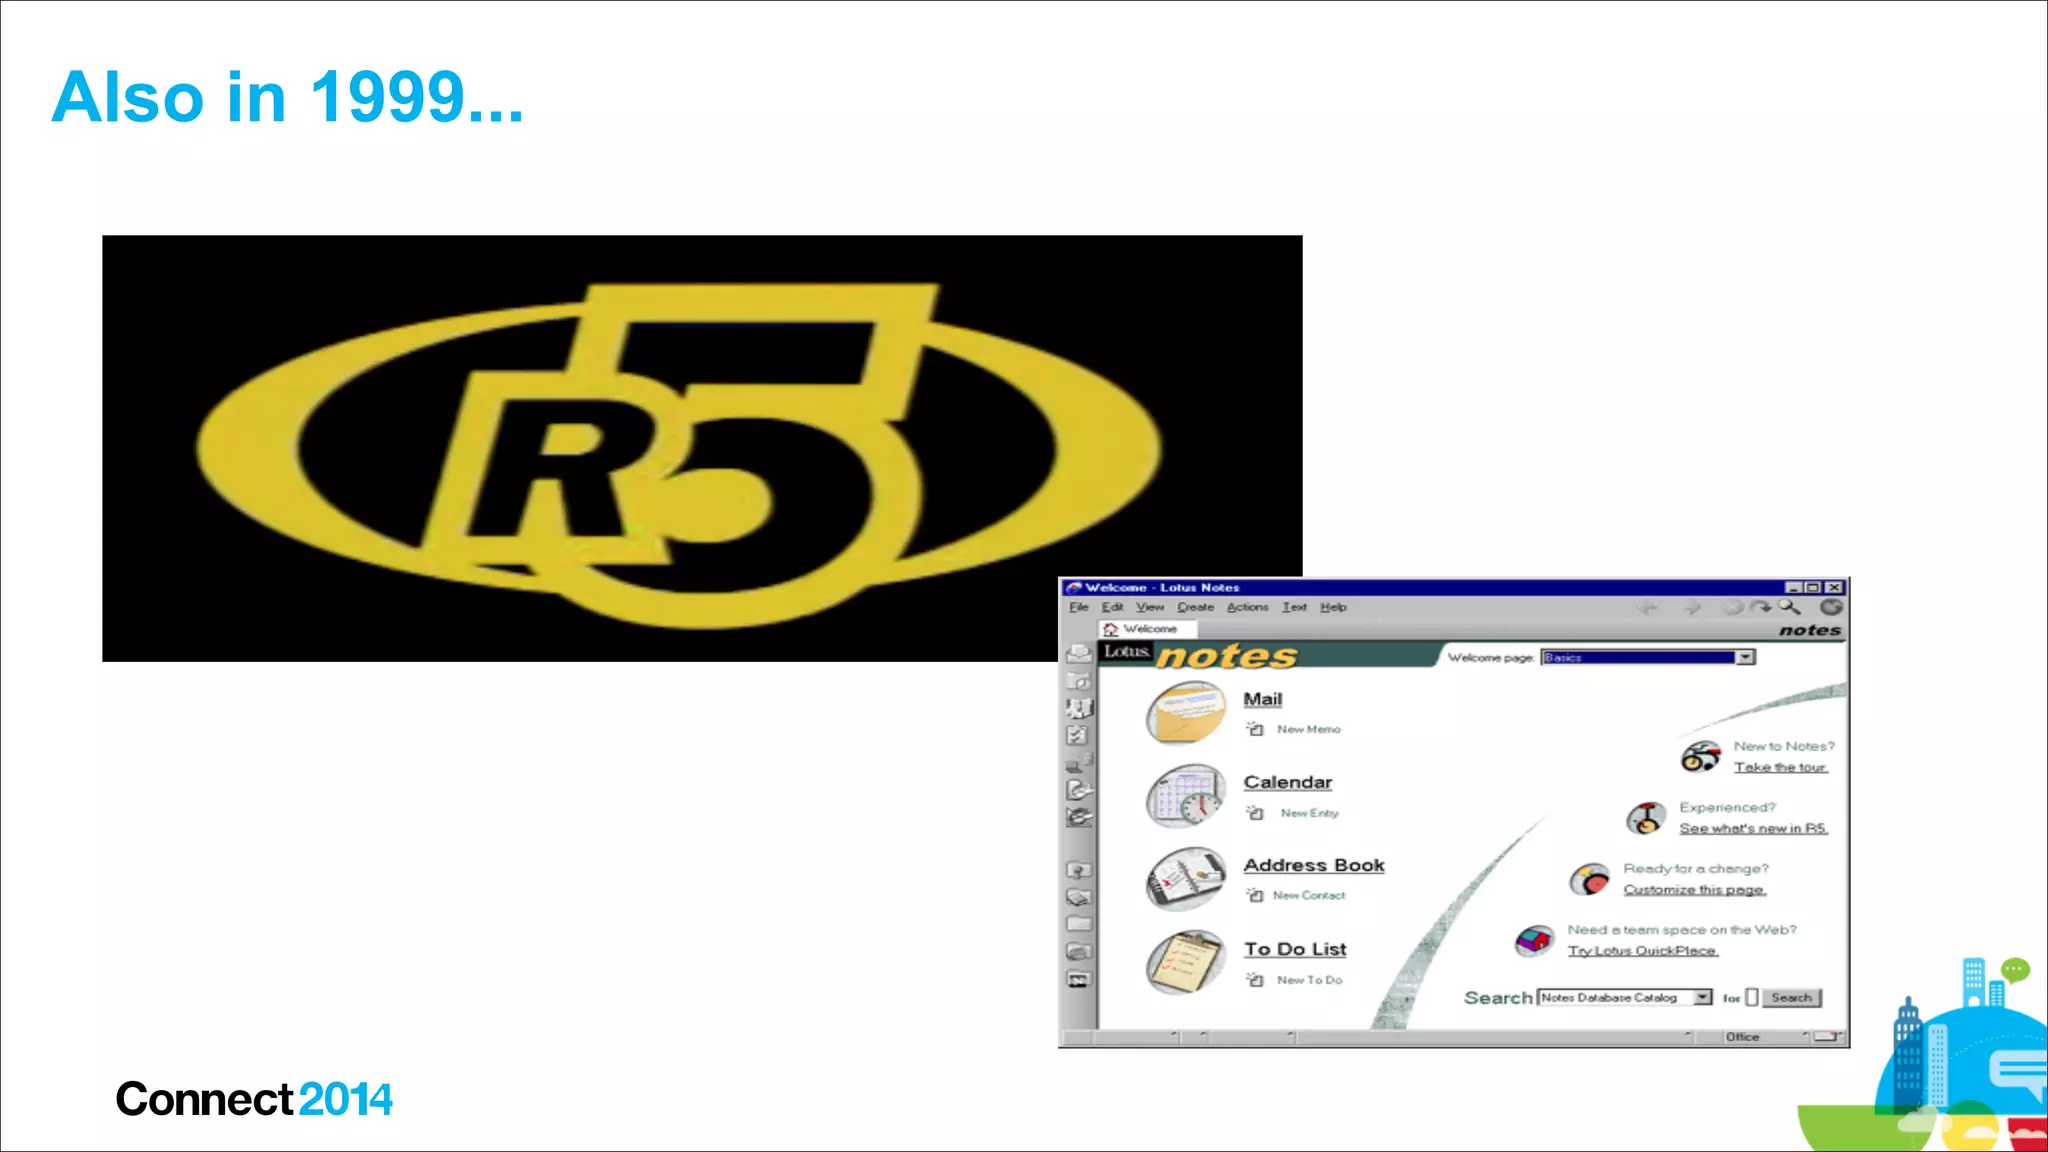Click the unicycle R5 icon
The height and width of the screenshot is (1152, 2048).
point(1645,818)
